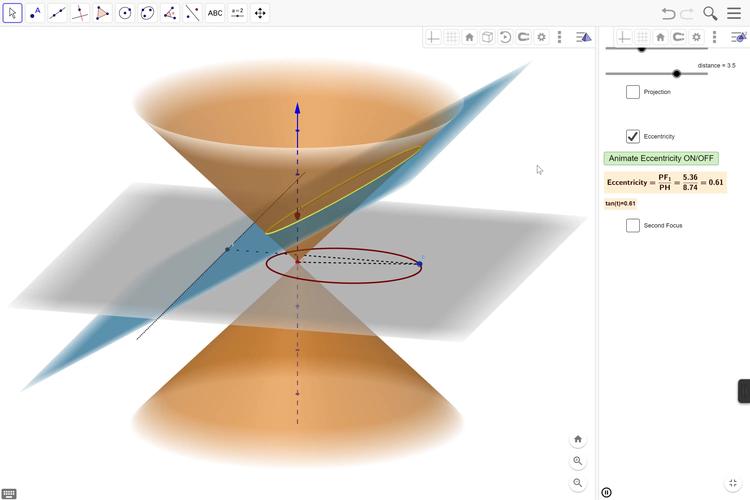The image size is (750, 500).
Task: Toggle axes in right graphics panel
Action: click(x=624, y=37)
